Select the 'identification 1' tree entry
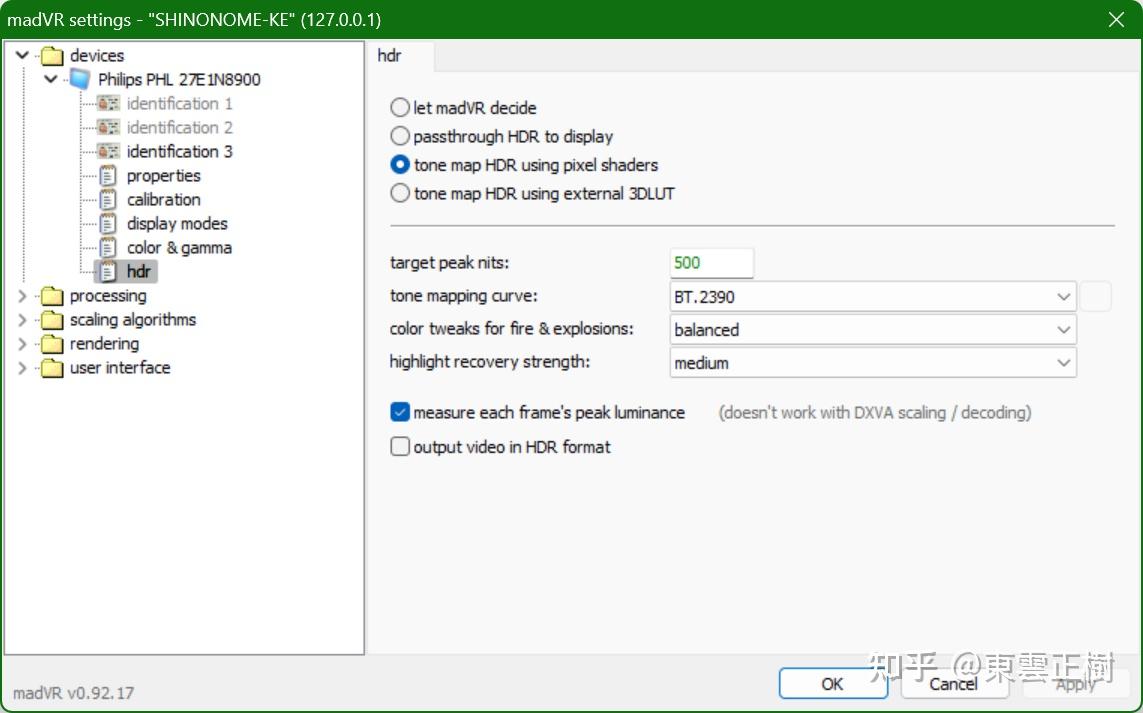Image resolution: width=1143 pixels, height=713 pixels. 179,104
